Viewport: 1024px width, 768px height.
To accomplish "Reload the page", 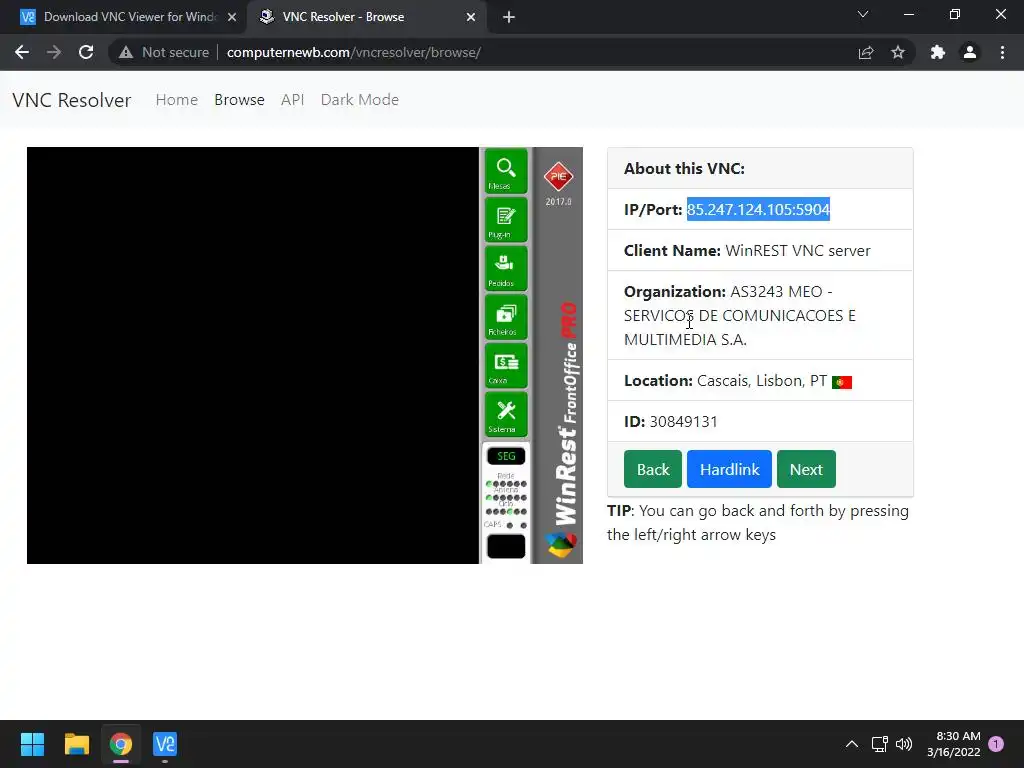I will point(86,52).
